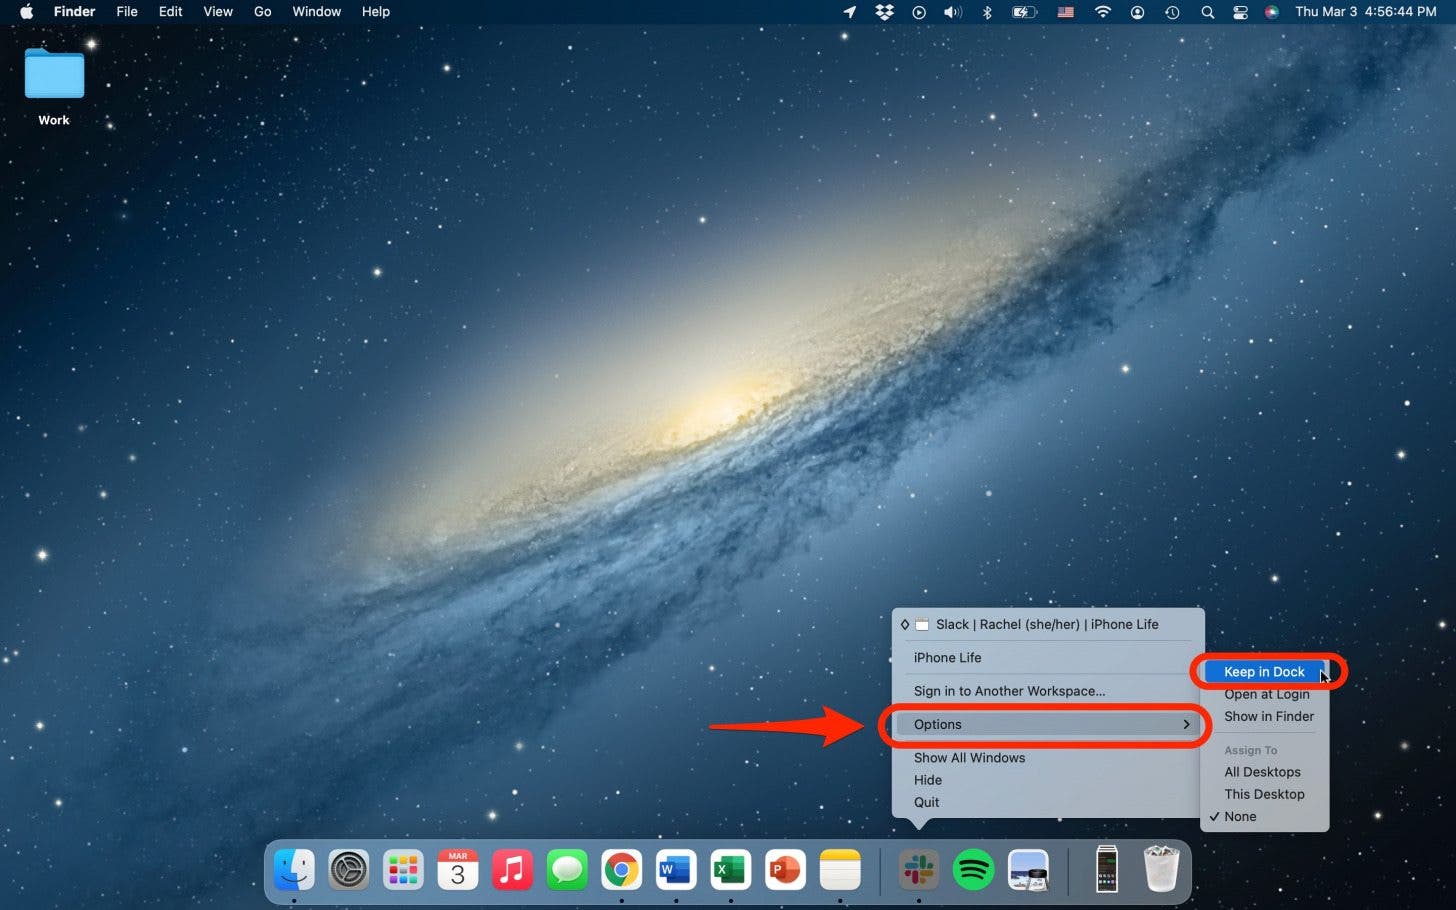Choose Quit in Slack context menu

926,802
